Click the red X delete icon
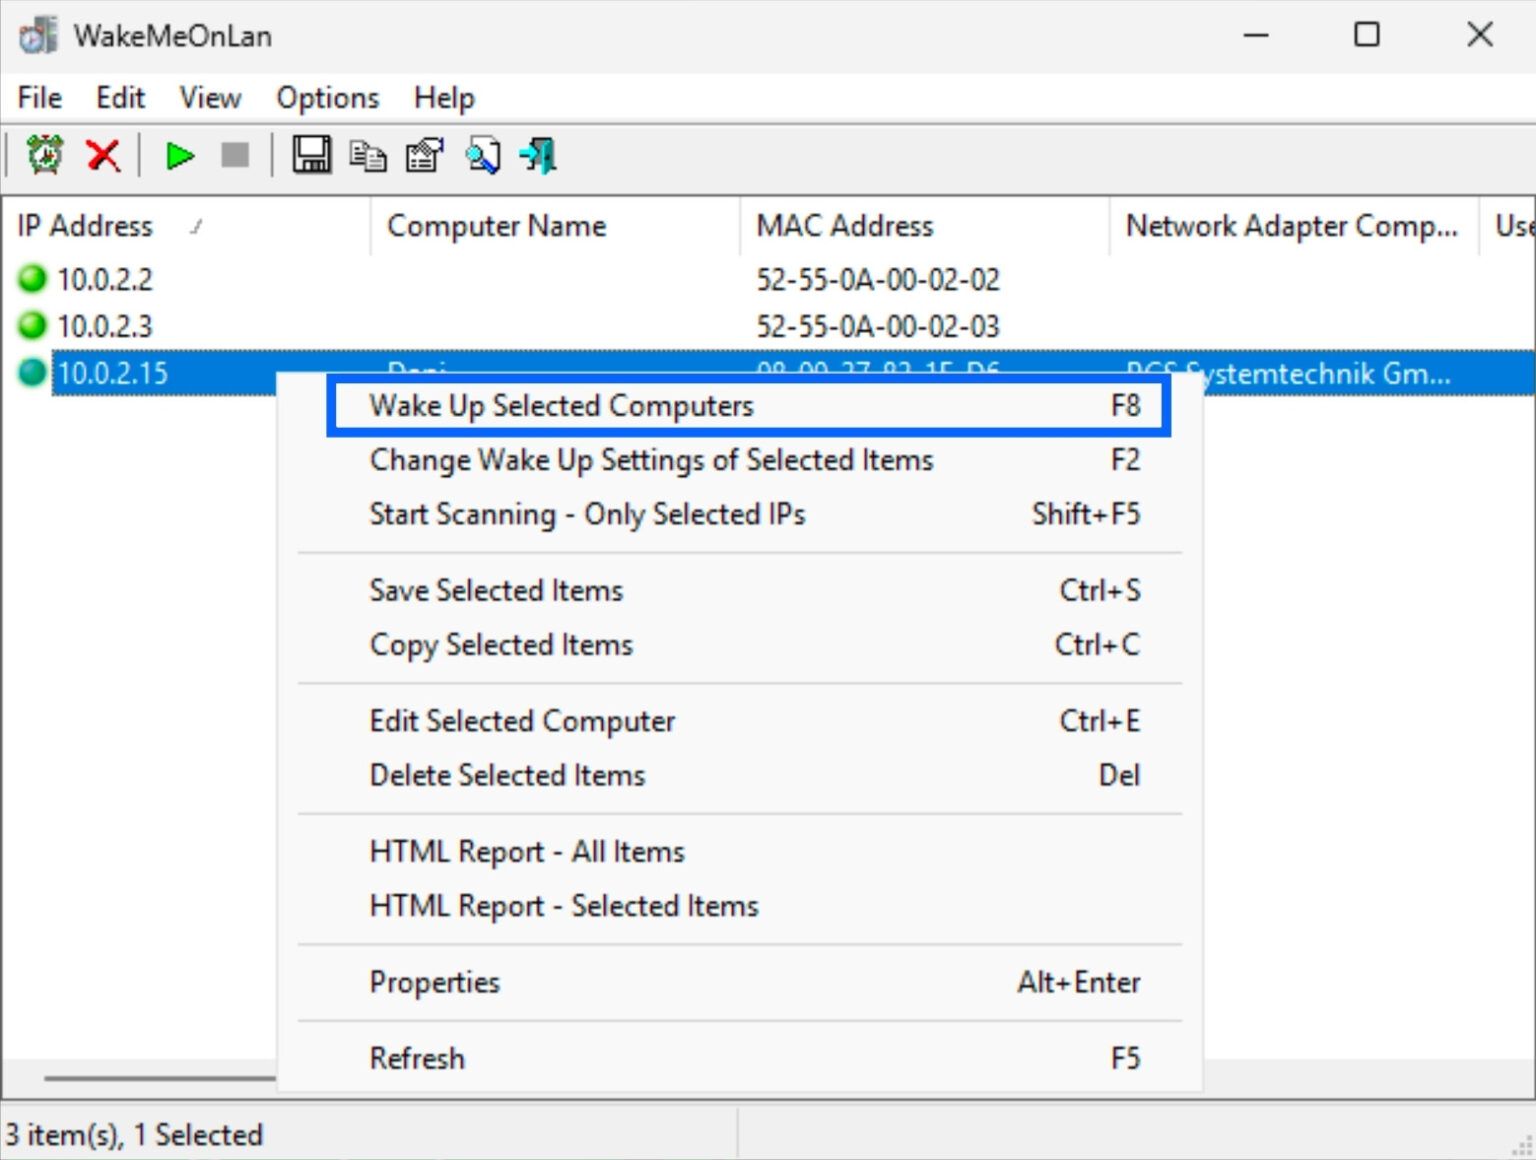This screenshot has height=1160, width=1536. click(103, 156)
